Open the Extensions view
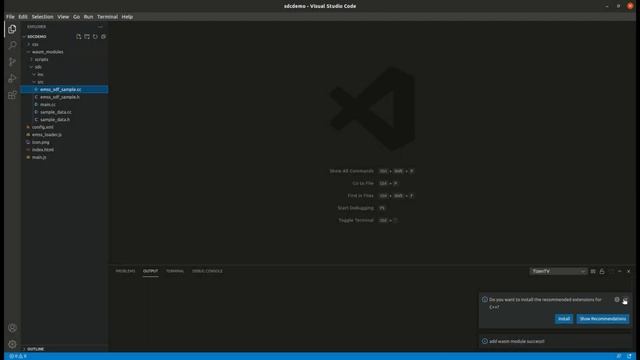The image size is (640, 360). pyautogui.click(x=12, y=95)
